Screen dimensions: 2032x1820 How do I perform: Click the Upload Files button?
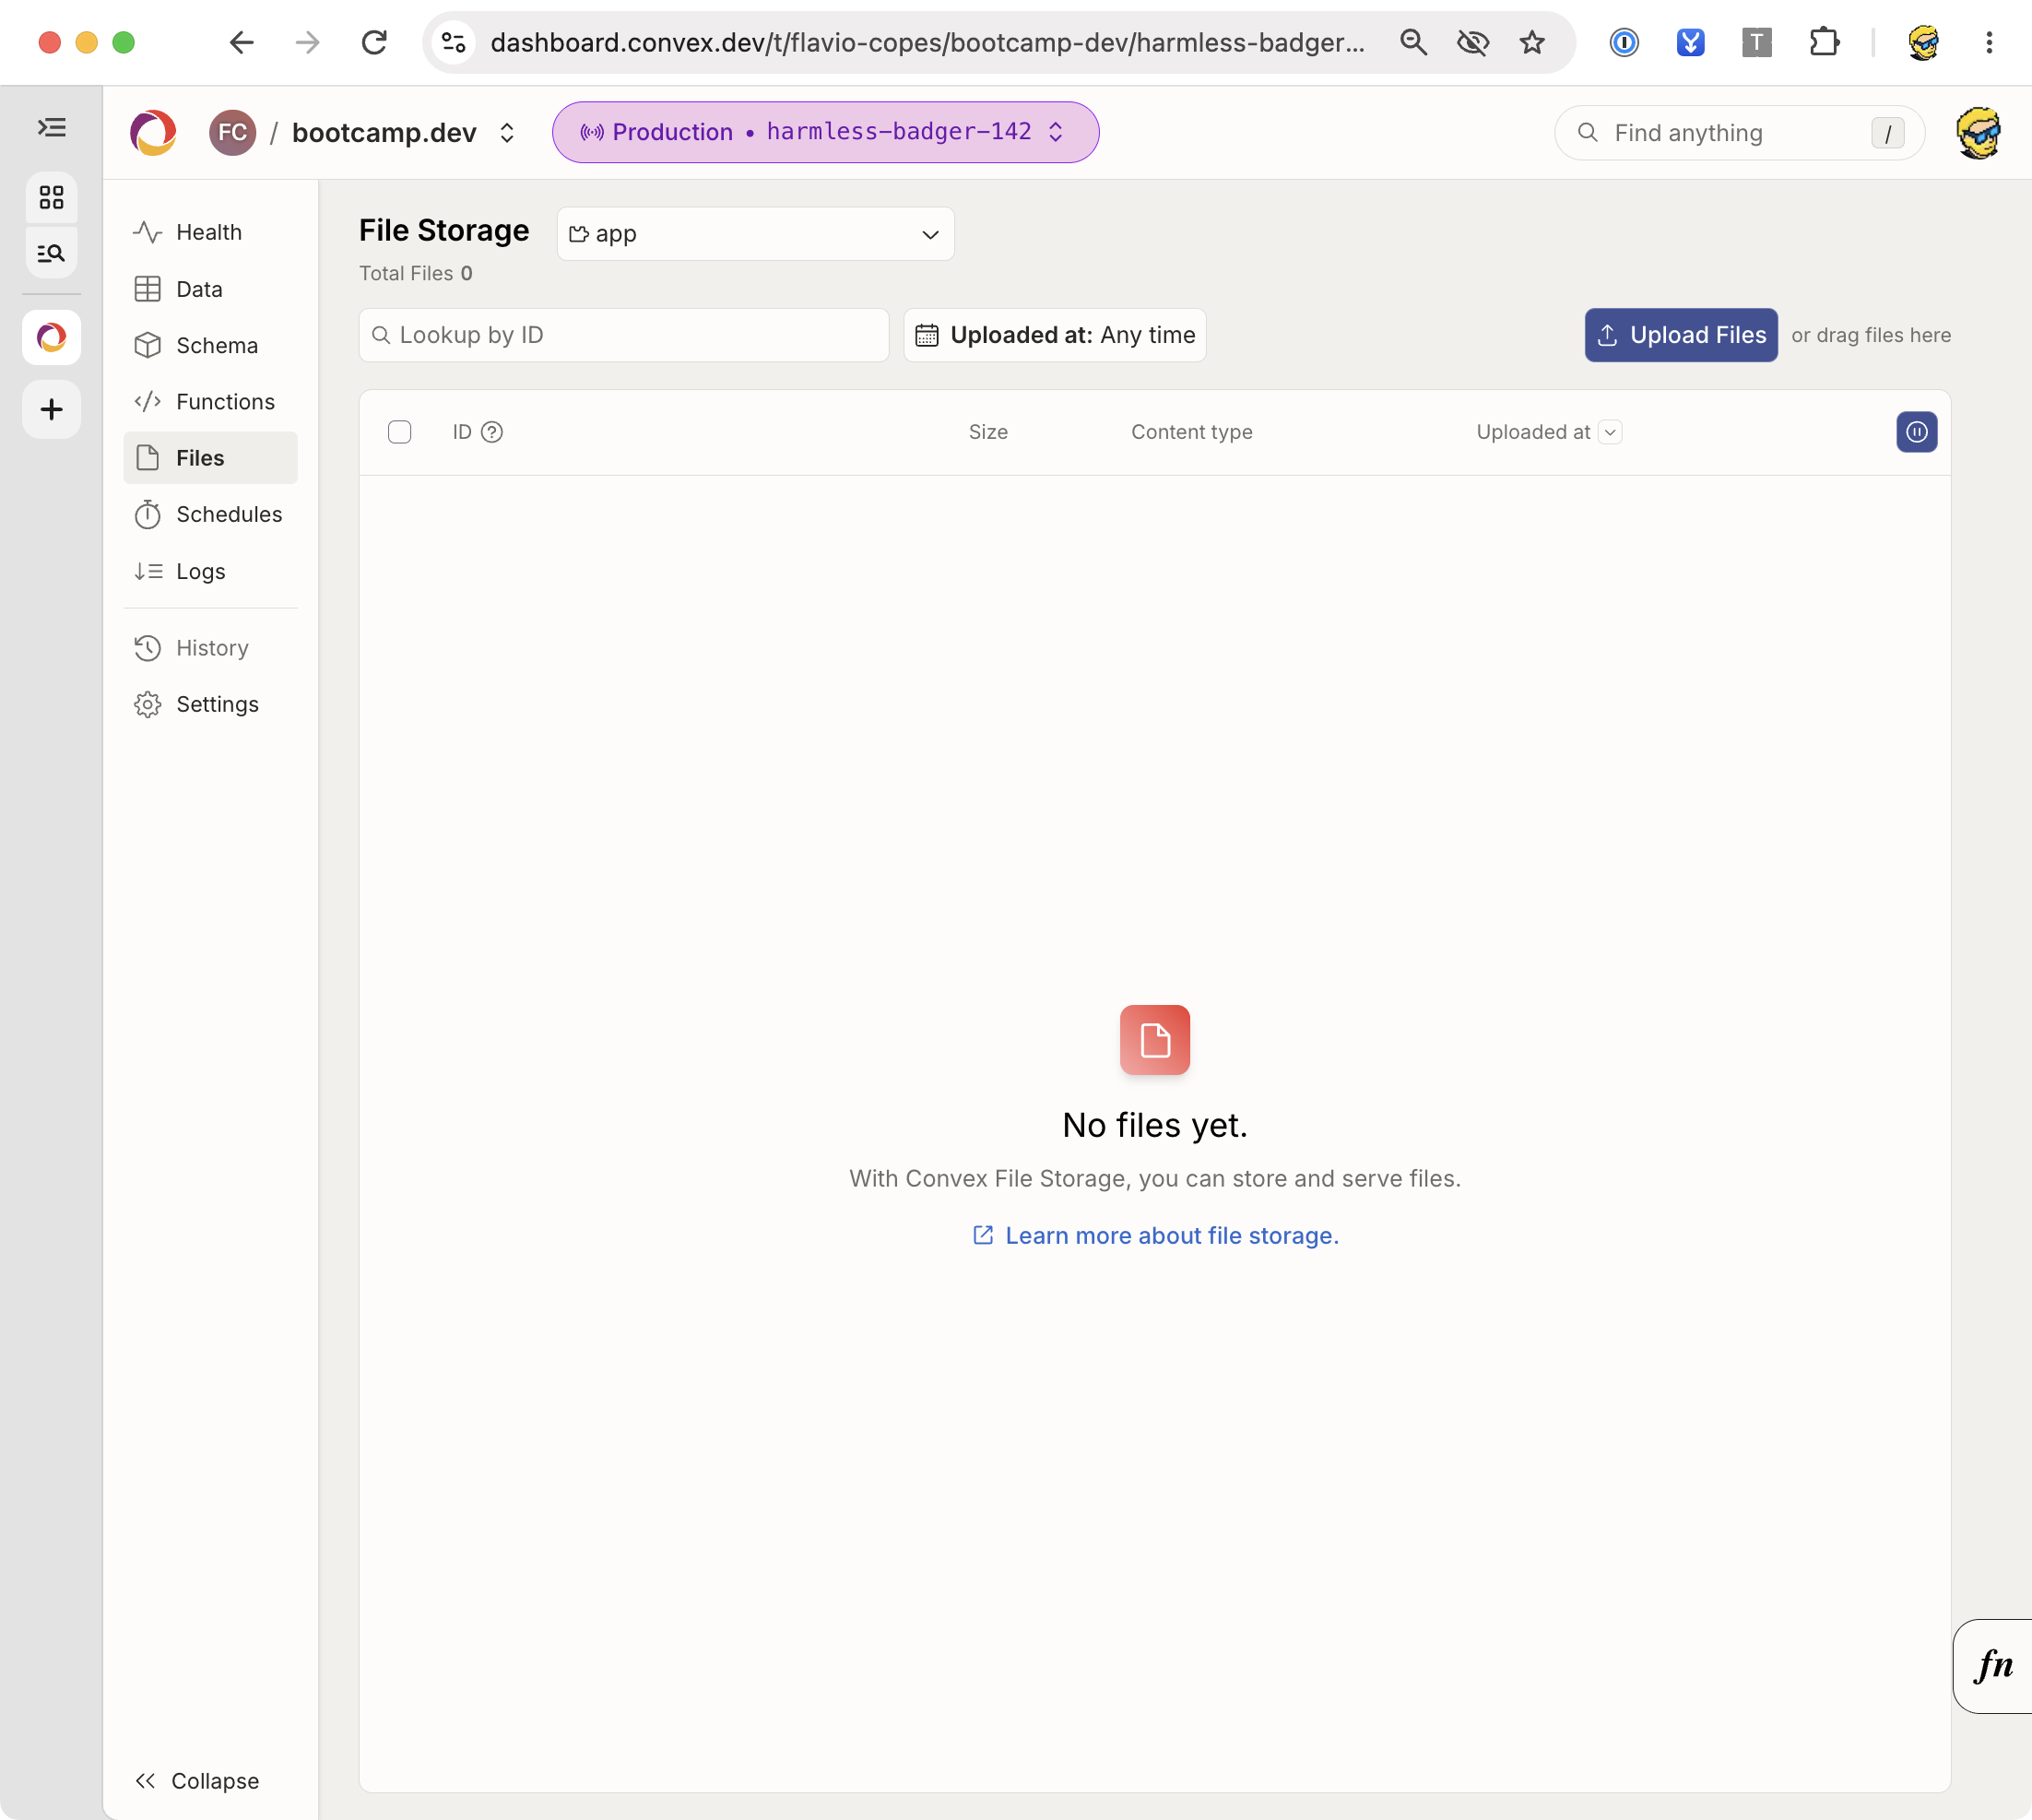1680,335
